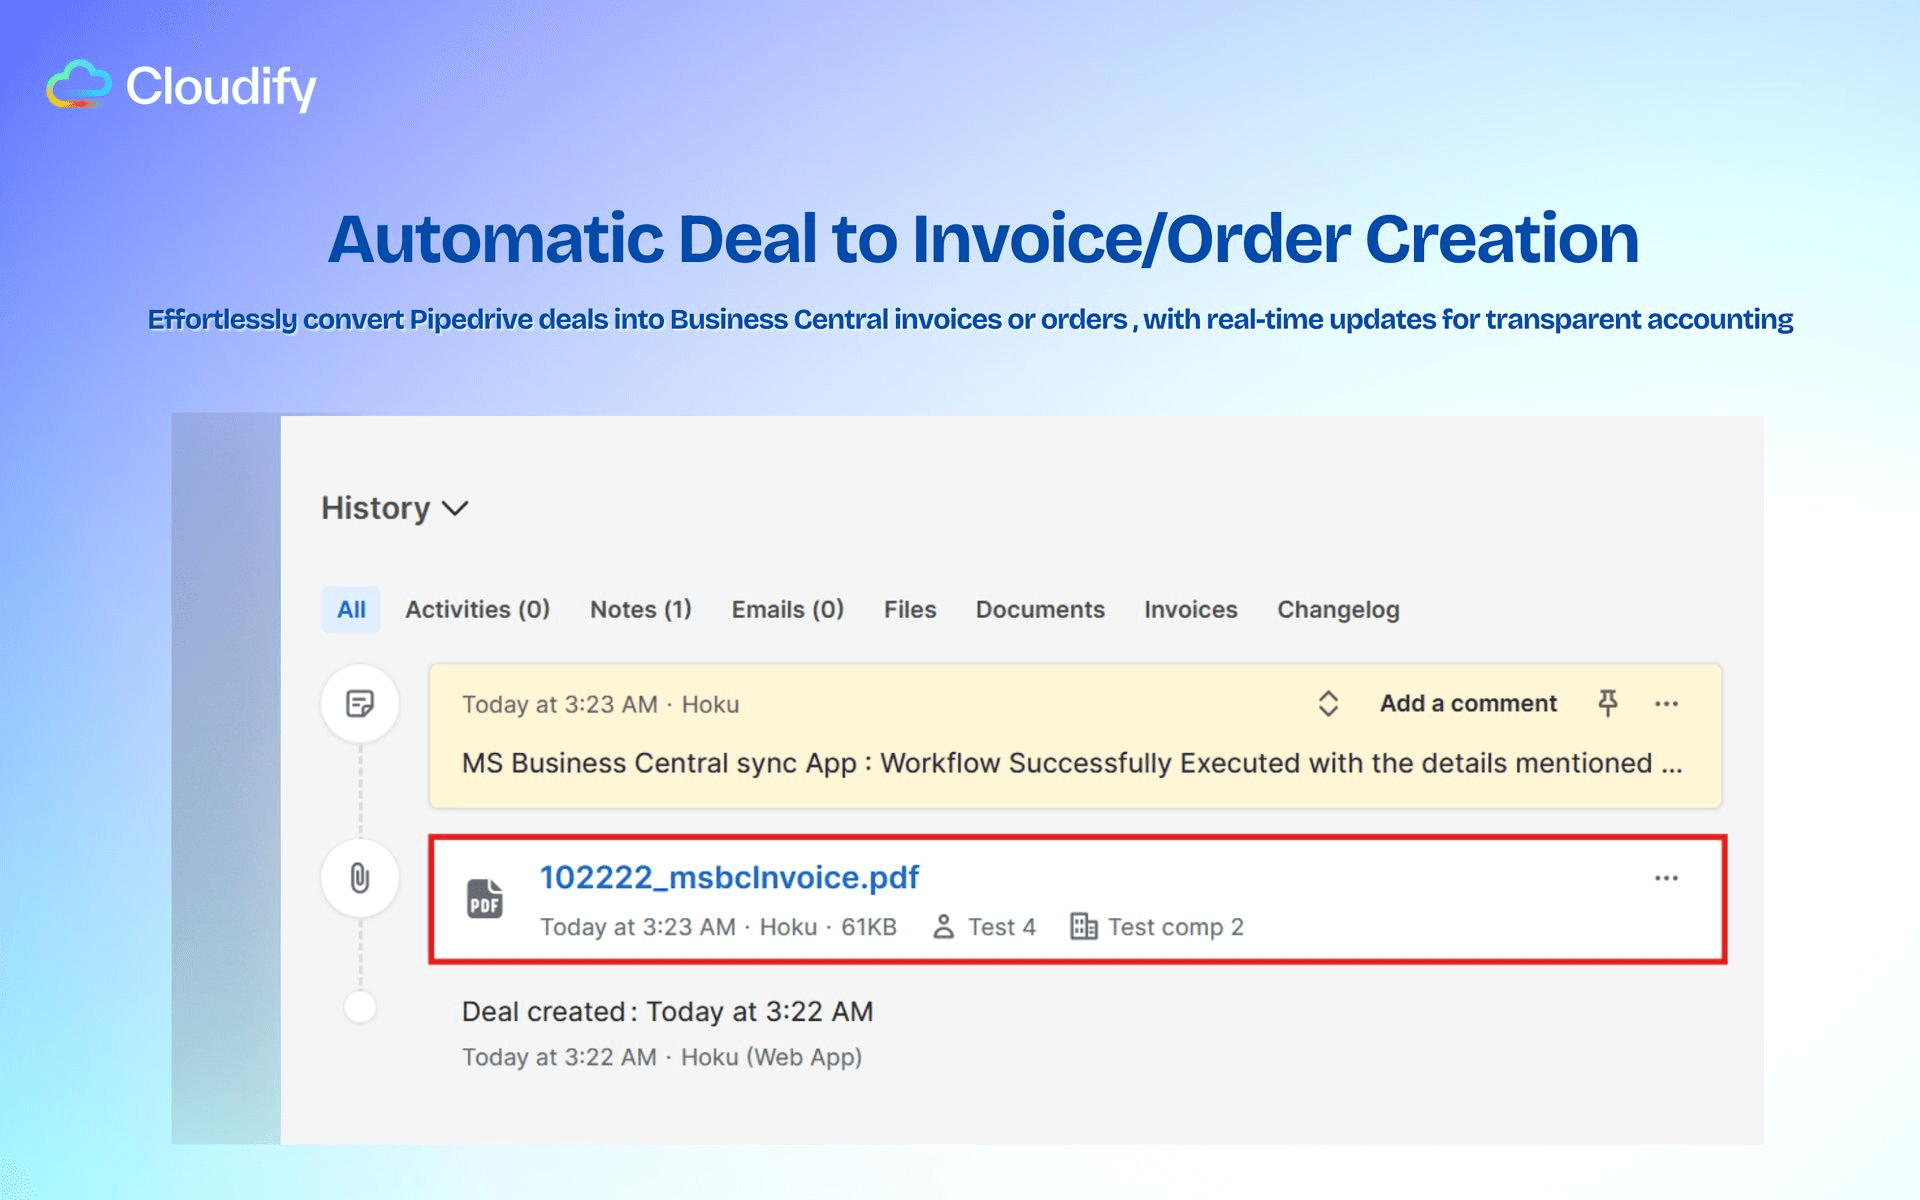Select the All tab
This screenshot has width=1920, height=1200.
(351, 609)
